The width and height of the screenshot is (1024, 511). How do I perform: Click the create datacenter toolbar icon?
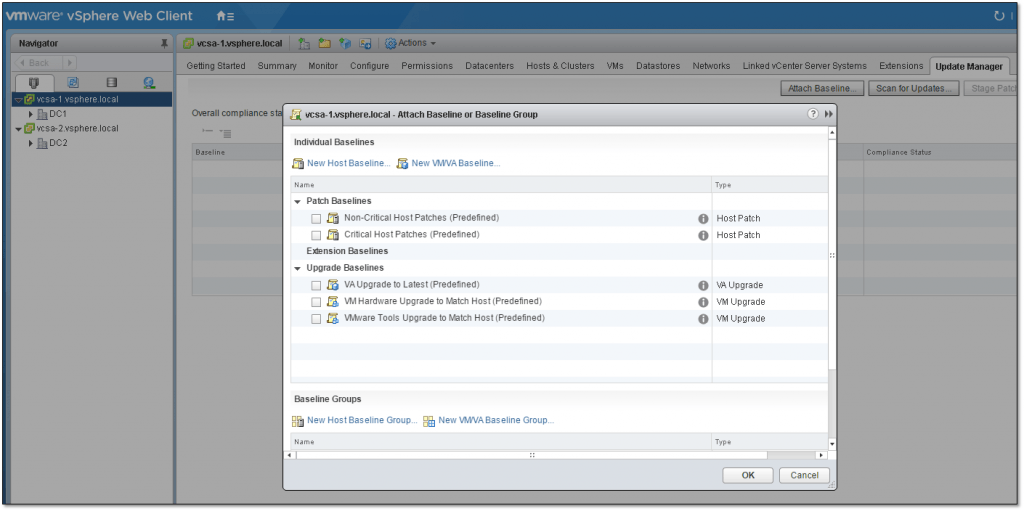pos(304,43)
